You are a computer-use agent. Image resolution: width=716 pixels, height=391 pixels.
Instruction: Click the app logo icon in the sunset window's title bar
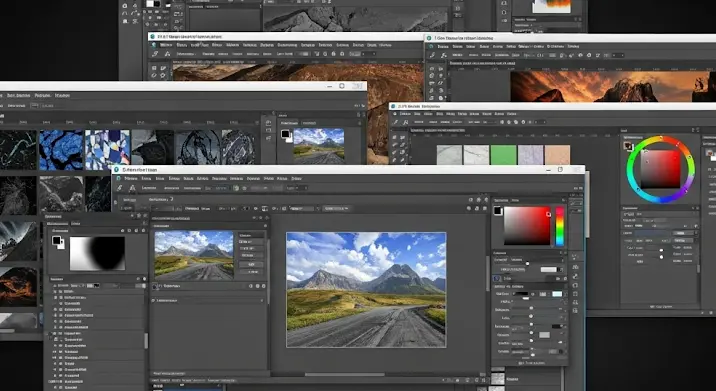429,38
